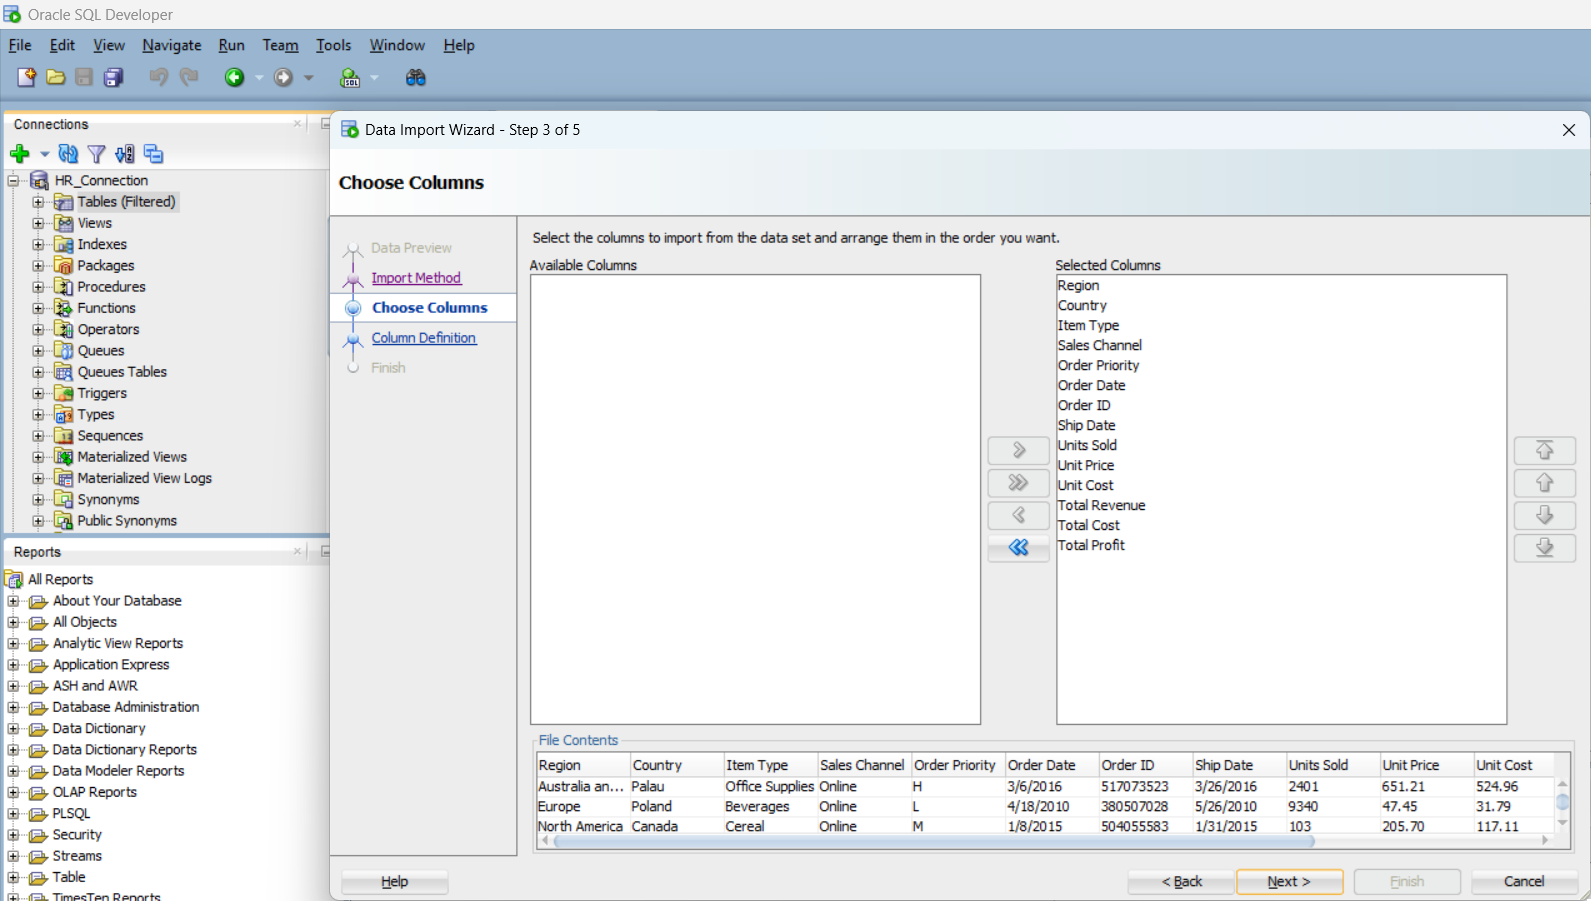Click File Contents vertical scrollbar down arrow
Viewport: 1591px width, 901px height.
click(x=1562, y=823)
